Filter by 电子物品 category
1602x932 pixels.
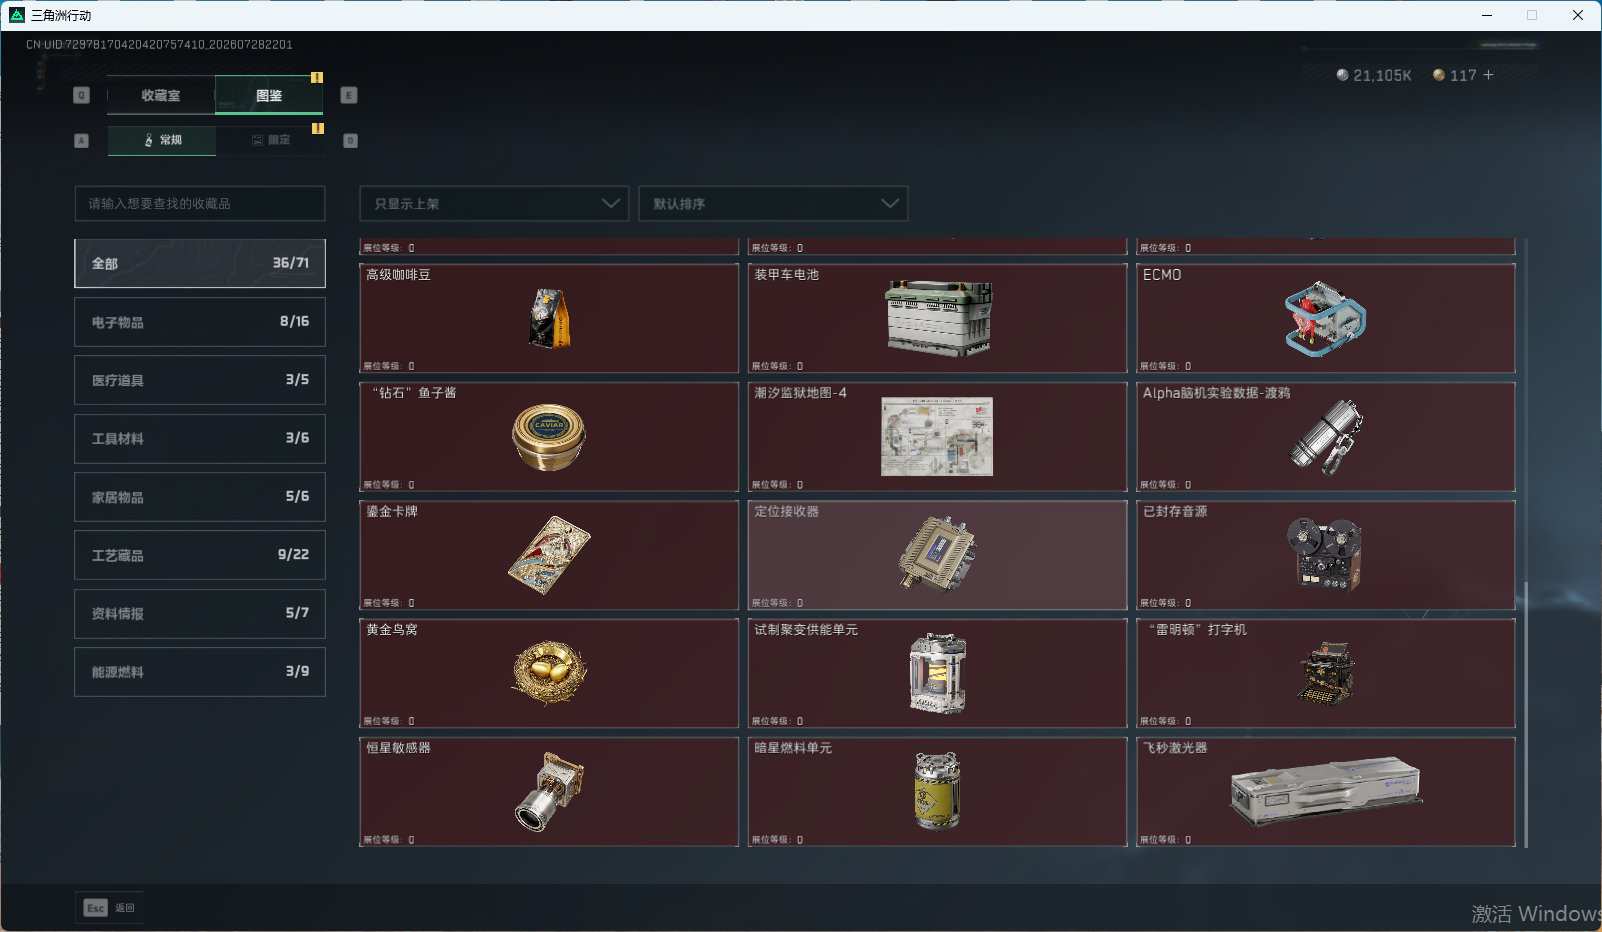[x=200, y=322]
